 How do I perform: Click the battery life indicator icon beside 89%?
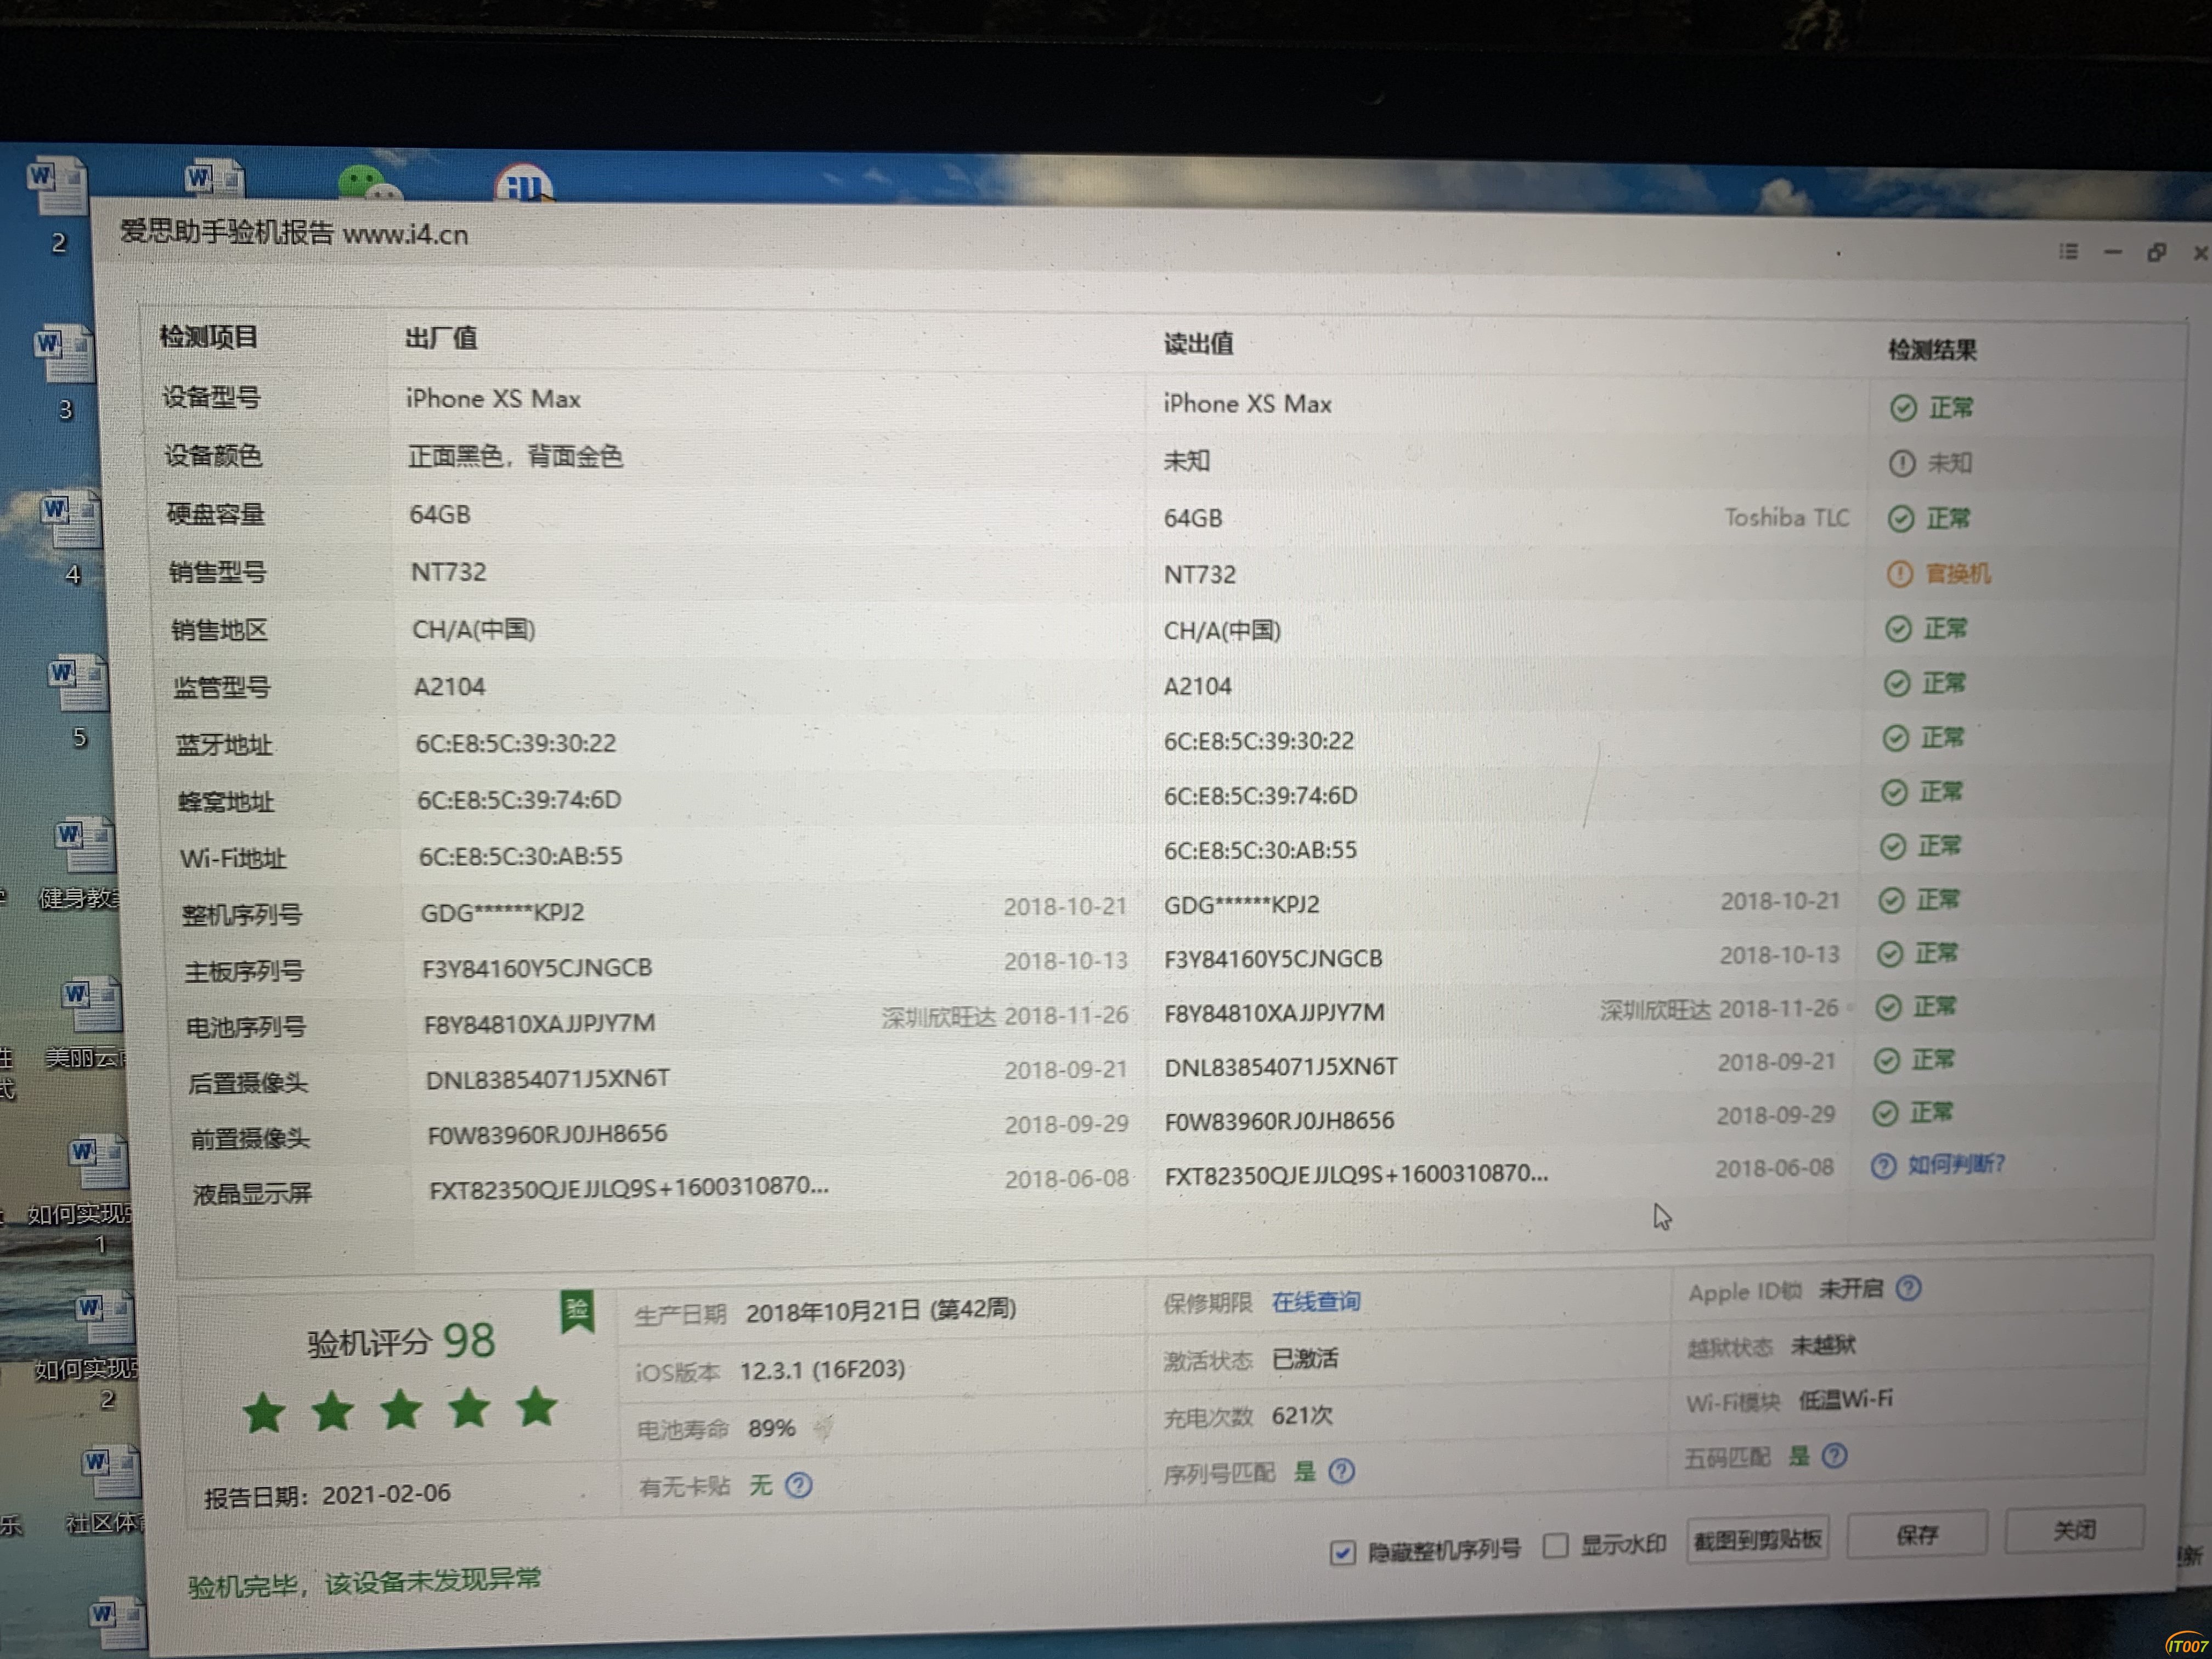coord(823,1428)
